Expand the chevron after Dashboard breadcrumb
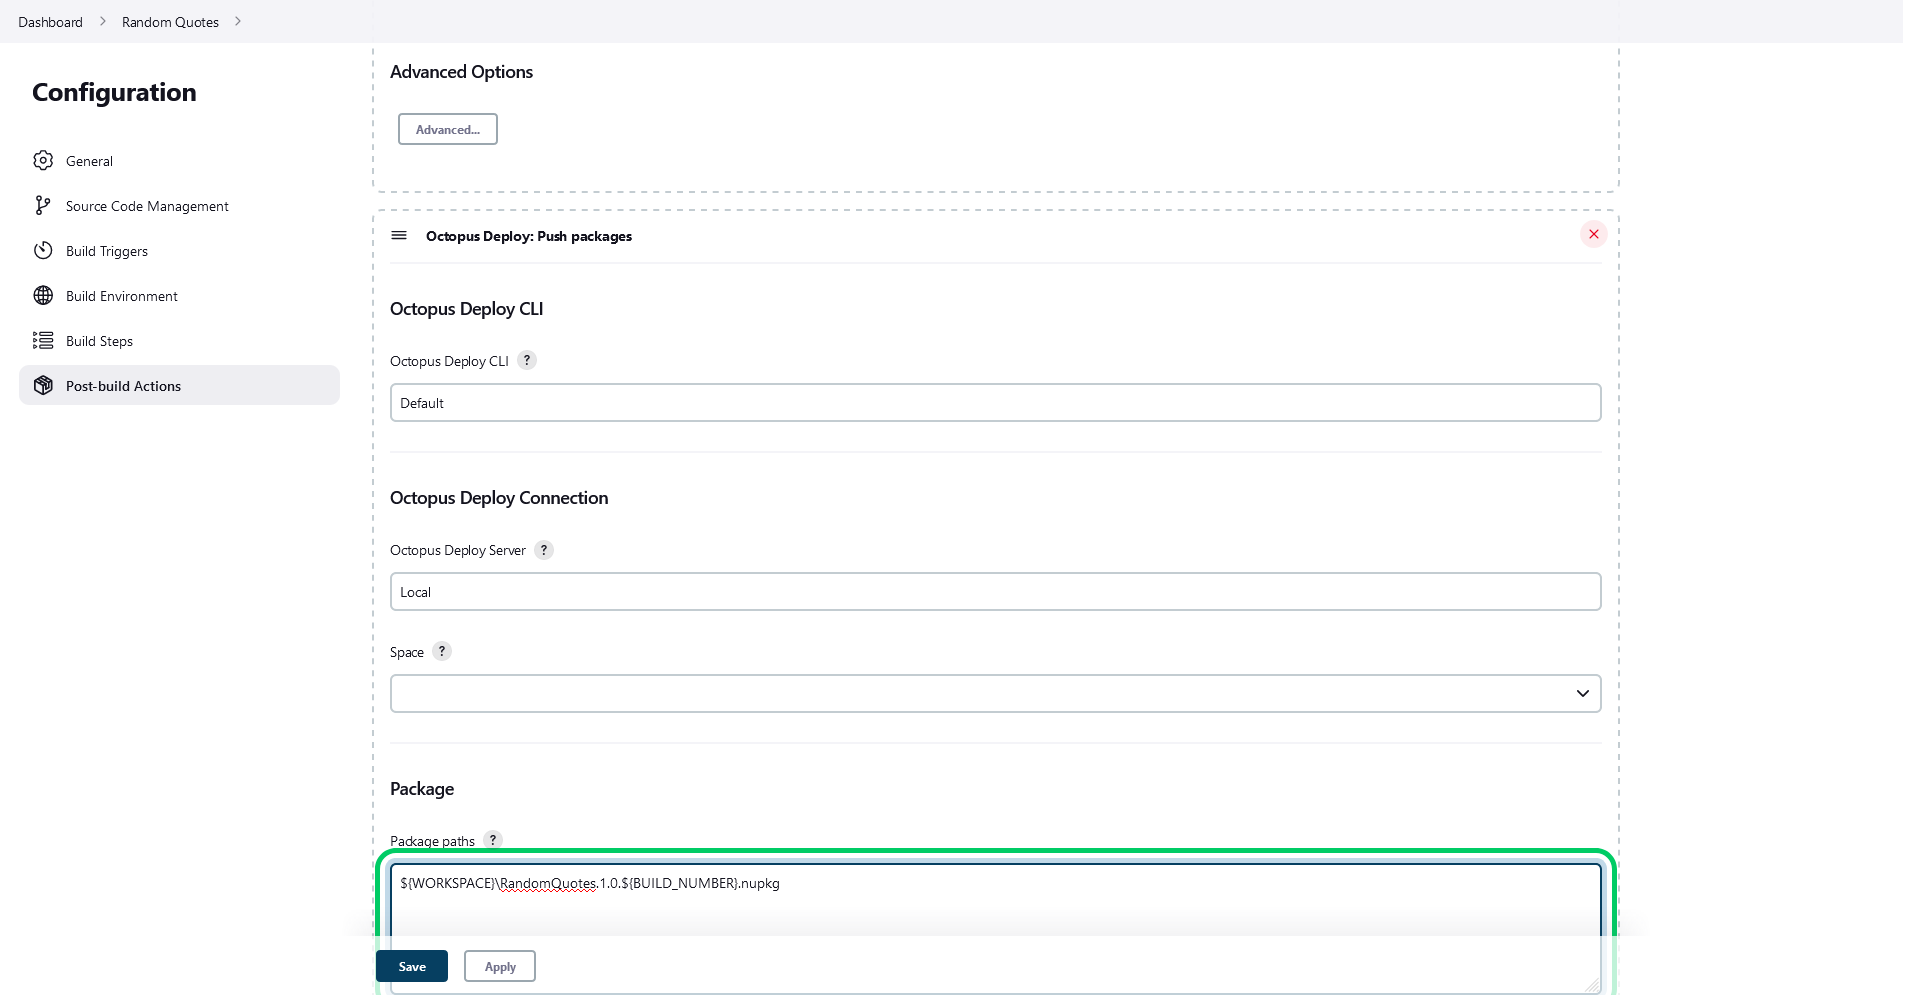Image resolution: width=1920 pixels, height=995 pixels. click(102, 21)
